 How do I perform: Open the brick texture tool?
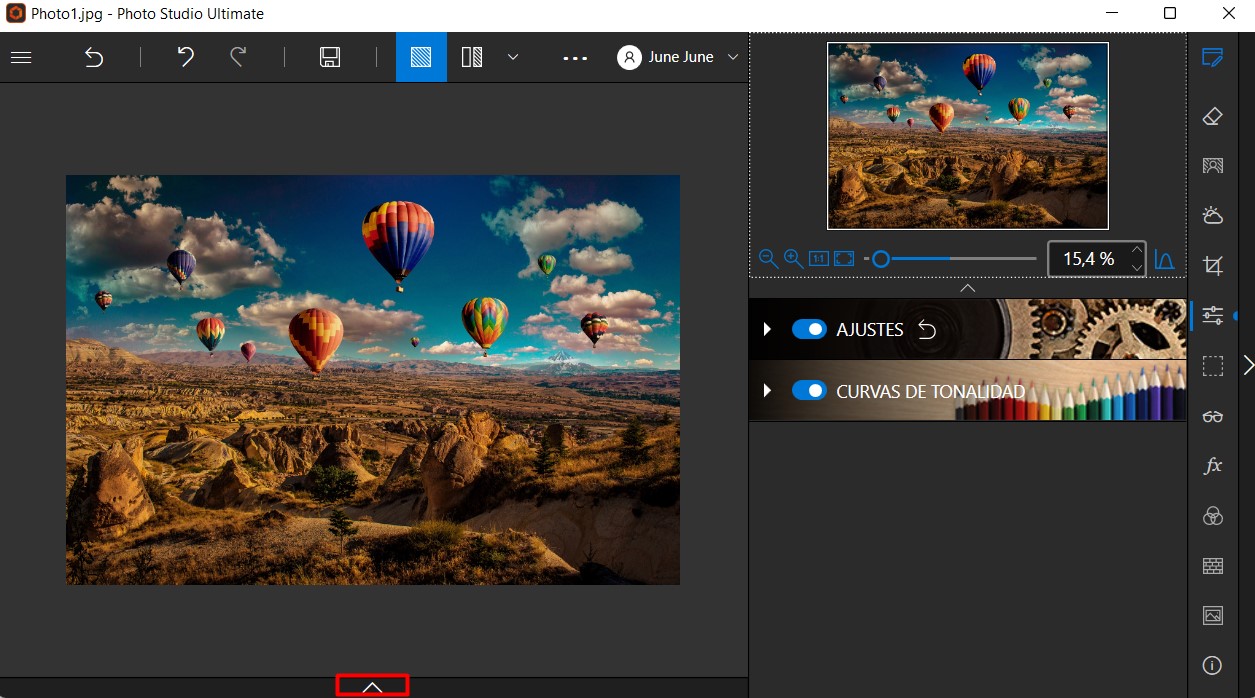[x=1213, y=566]
